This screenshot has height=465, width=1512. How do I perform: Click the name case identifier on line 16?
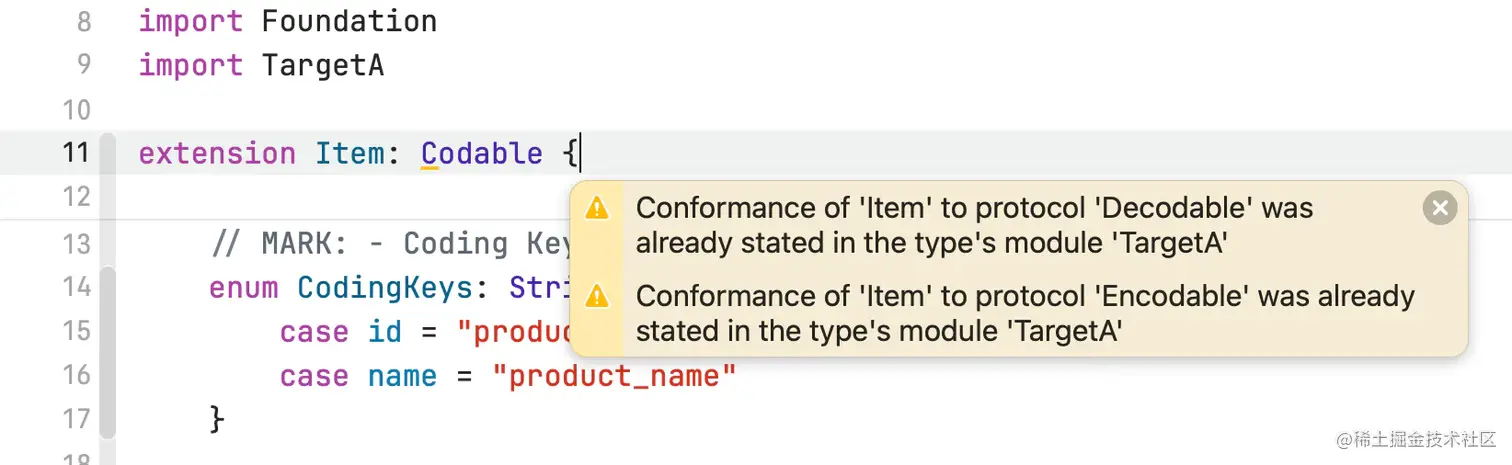point(402,377)
